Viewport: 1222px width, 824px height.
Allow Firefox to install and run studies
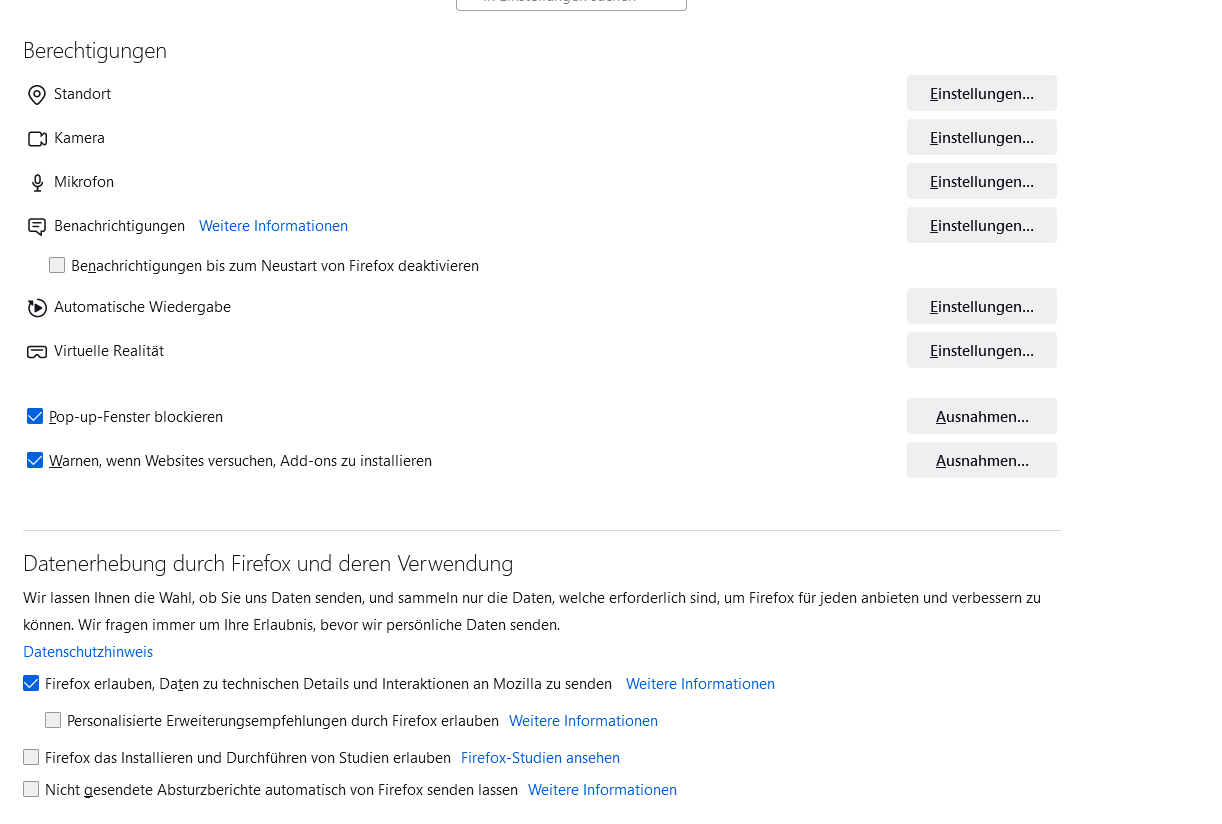click(31, 757)
